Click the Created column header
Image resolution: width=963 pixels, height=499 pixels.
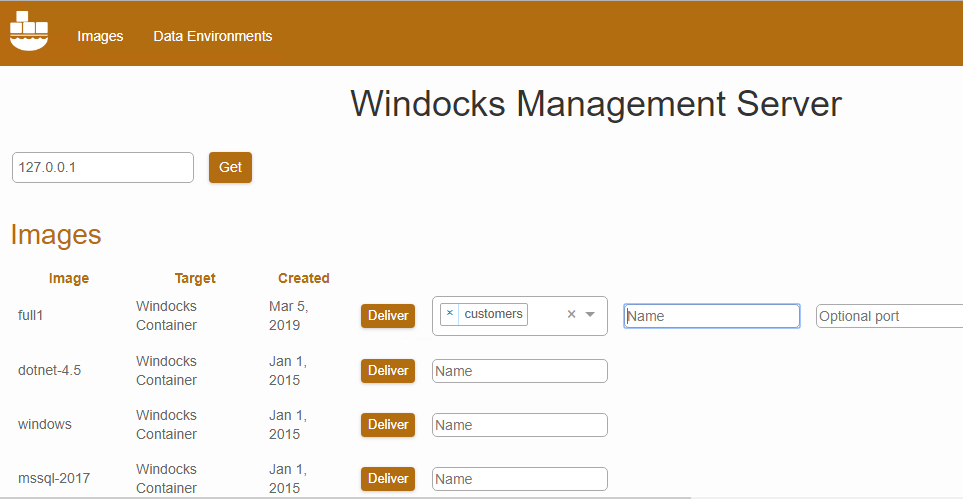pos(303,278)
